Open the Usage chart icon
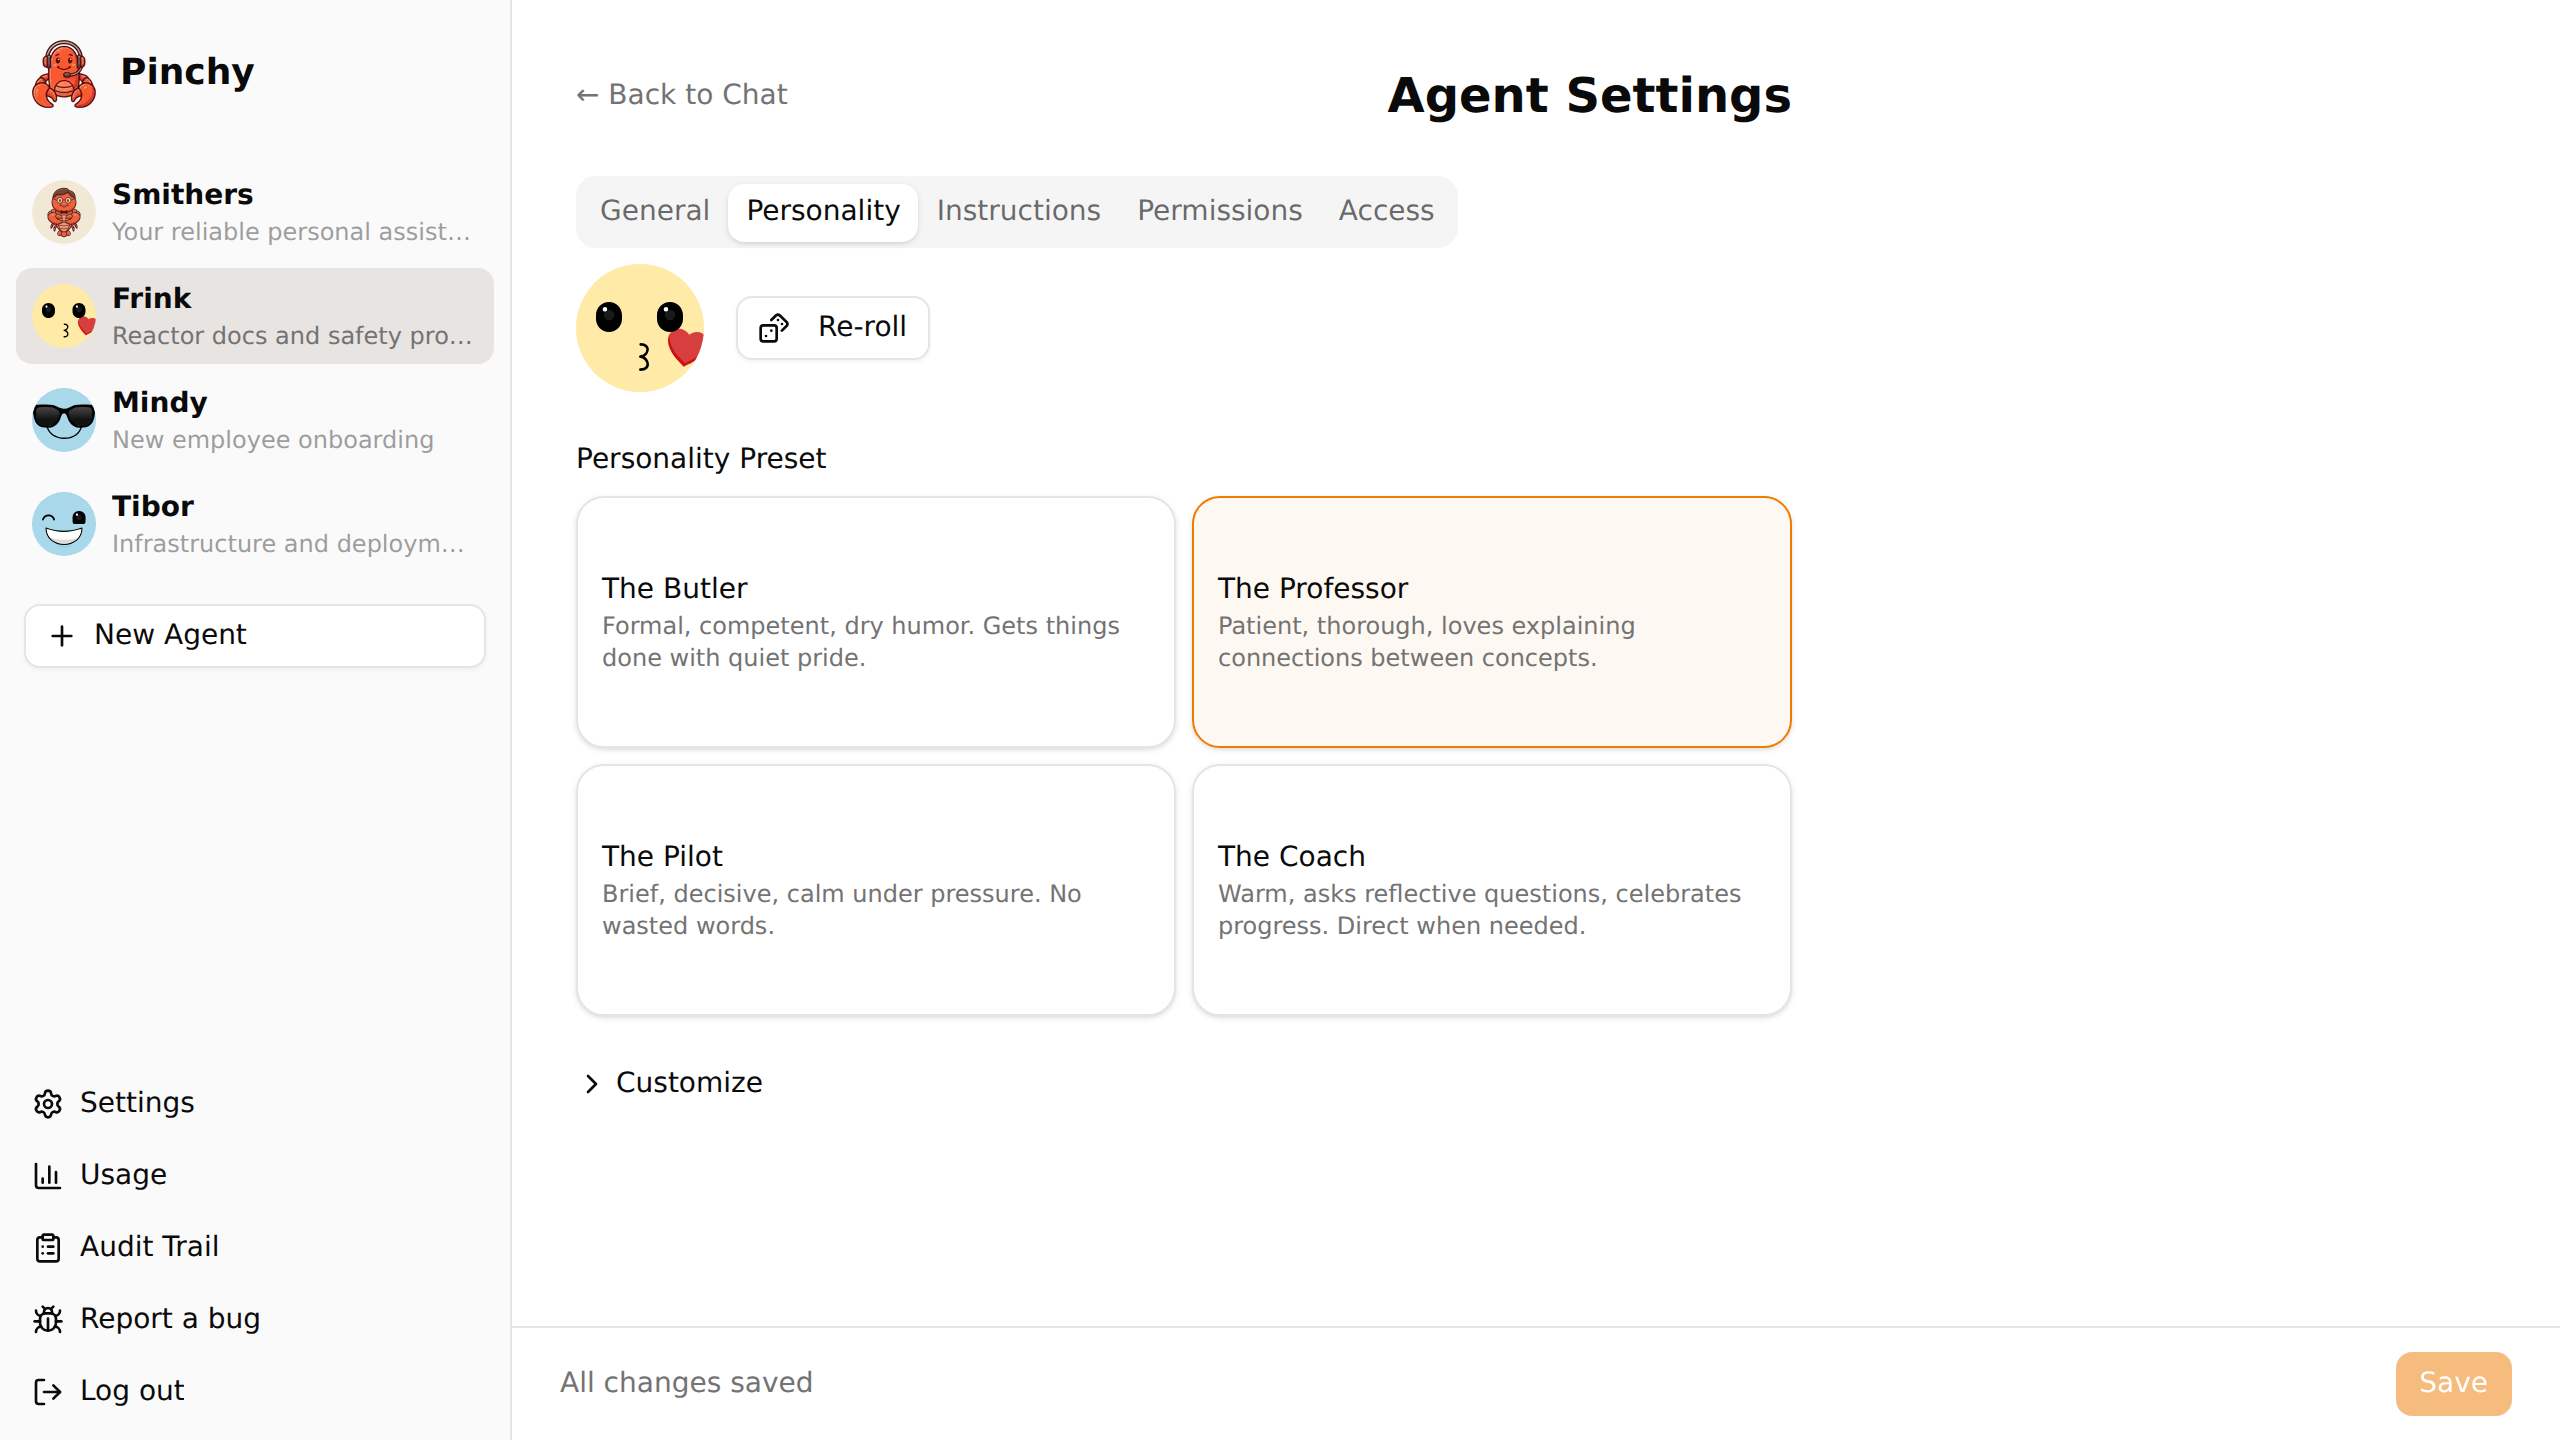2560x1440 pixels. pos(49,1175)
